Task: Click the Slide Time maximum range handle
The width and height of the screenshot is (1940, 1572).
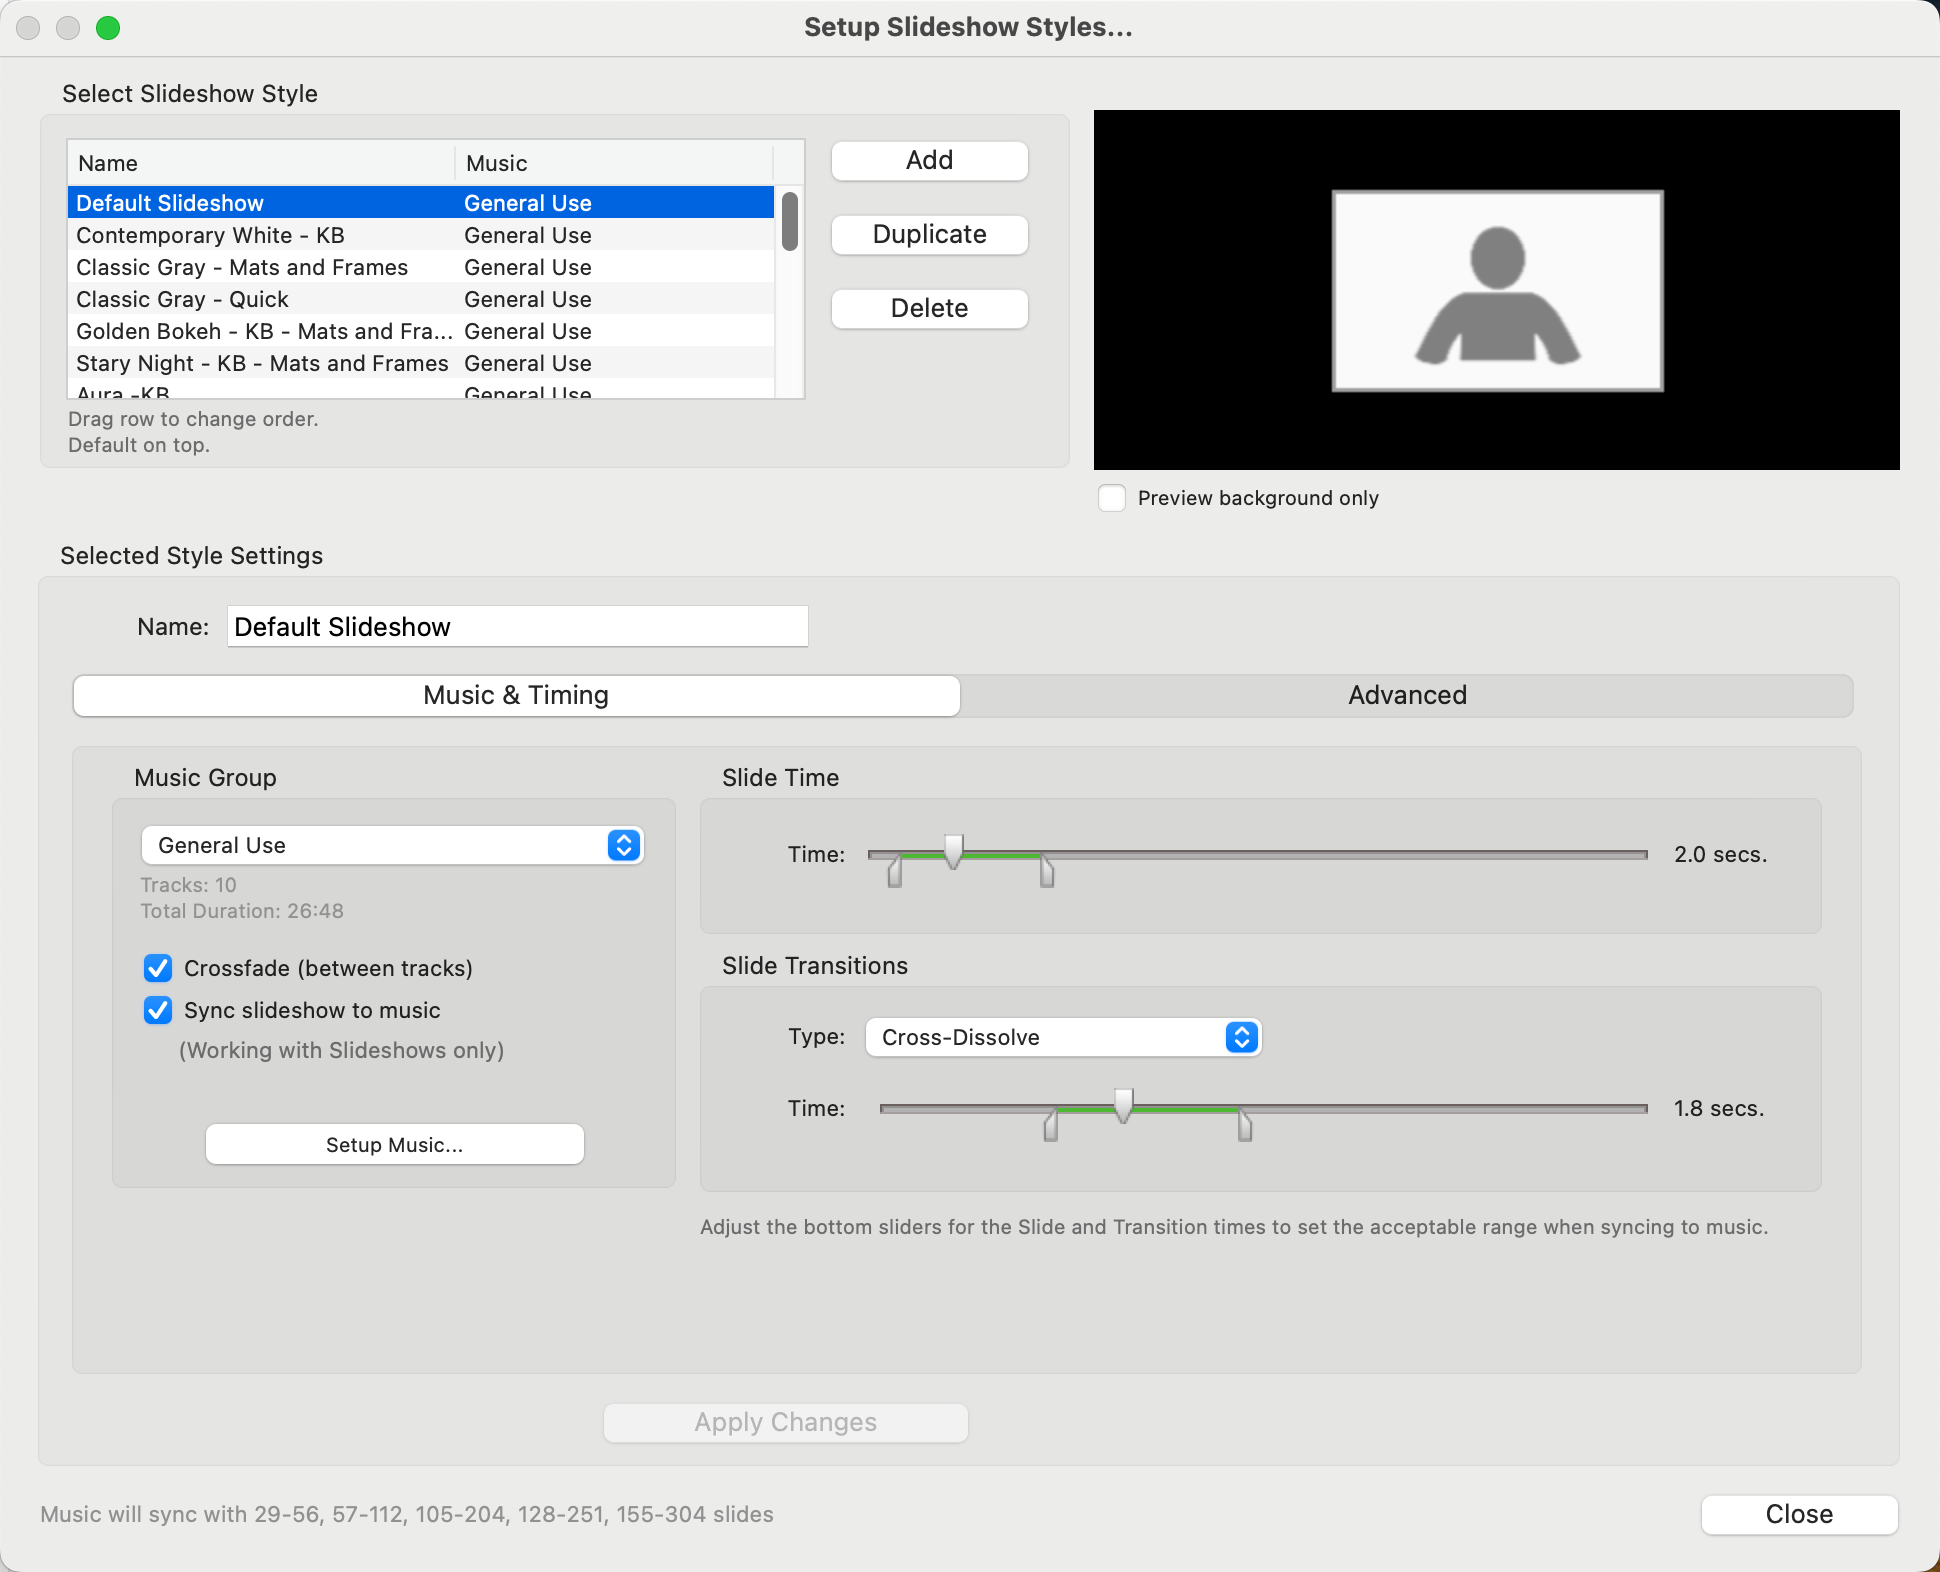Action: coord(1047,872)
